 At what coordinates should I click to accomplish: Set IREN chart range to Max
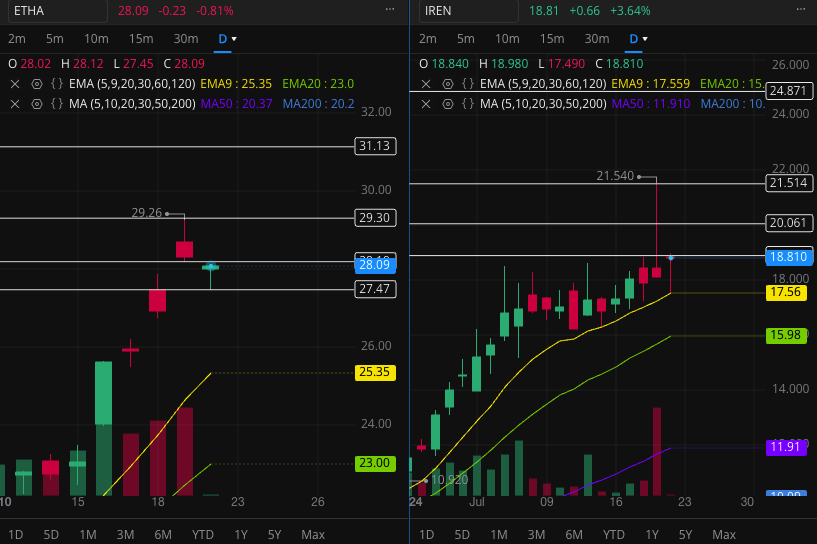[x=724, y=535]
